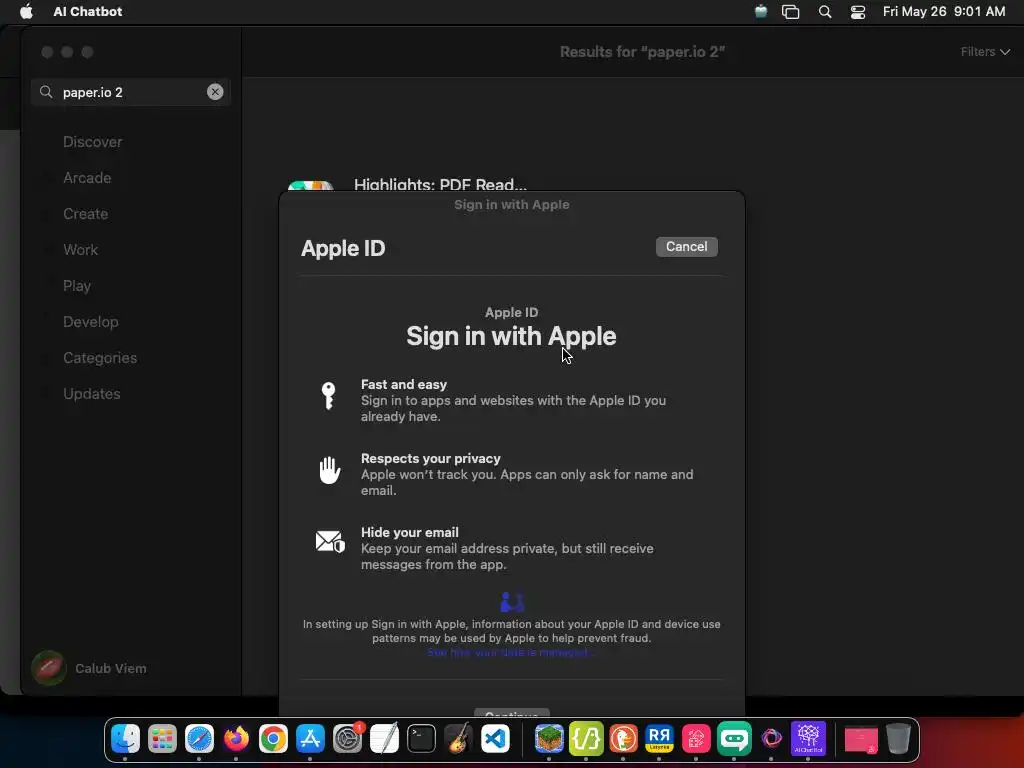Click the blue handshake privacy icon
The width and height of the screenshot is (1024, 768).
[511, 602]
